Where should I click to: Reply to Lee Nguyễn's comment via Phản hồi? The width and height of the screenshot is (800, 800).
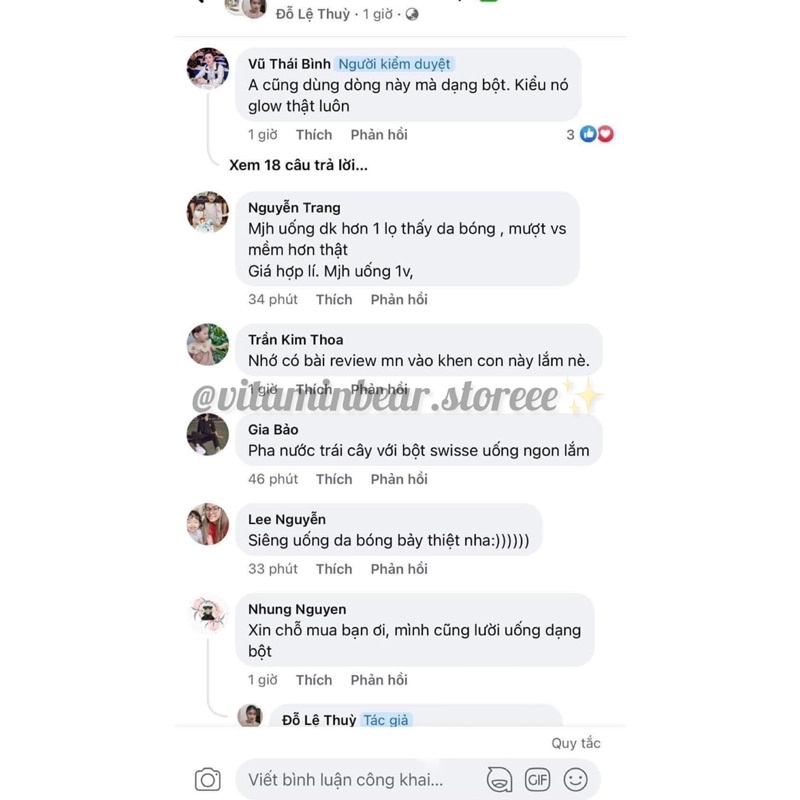coord(399,569)
